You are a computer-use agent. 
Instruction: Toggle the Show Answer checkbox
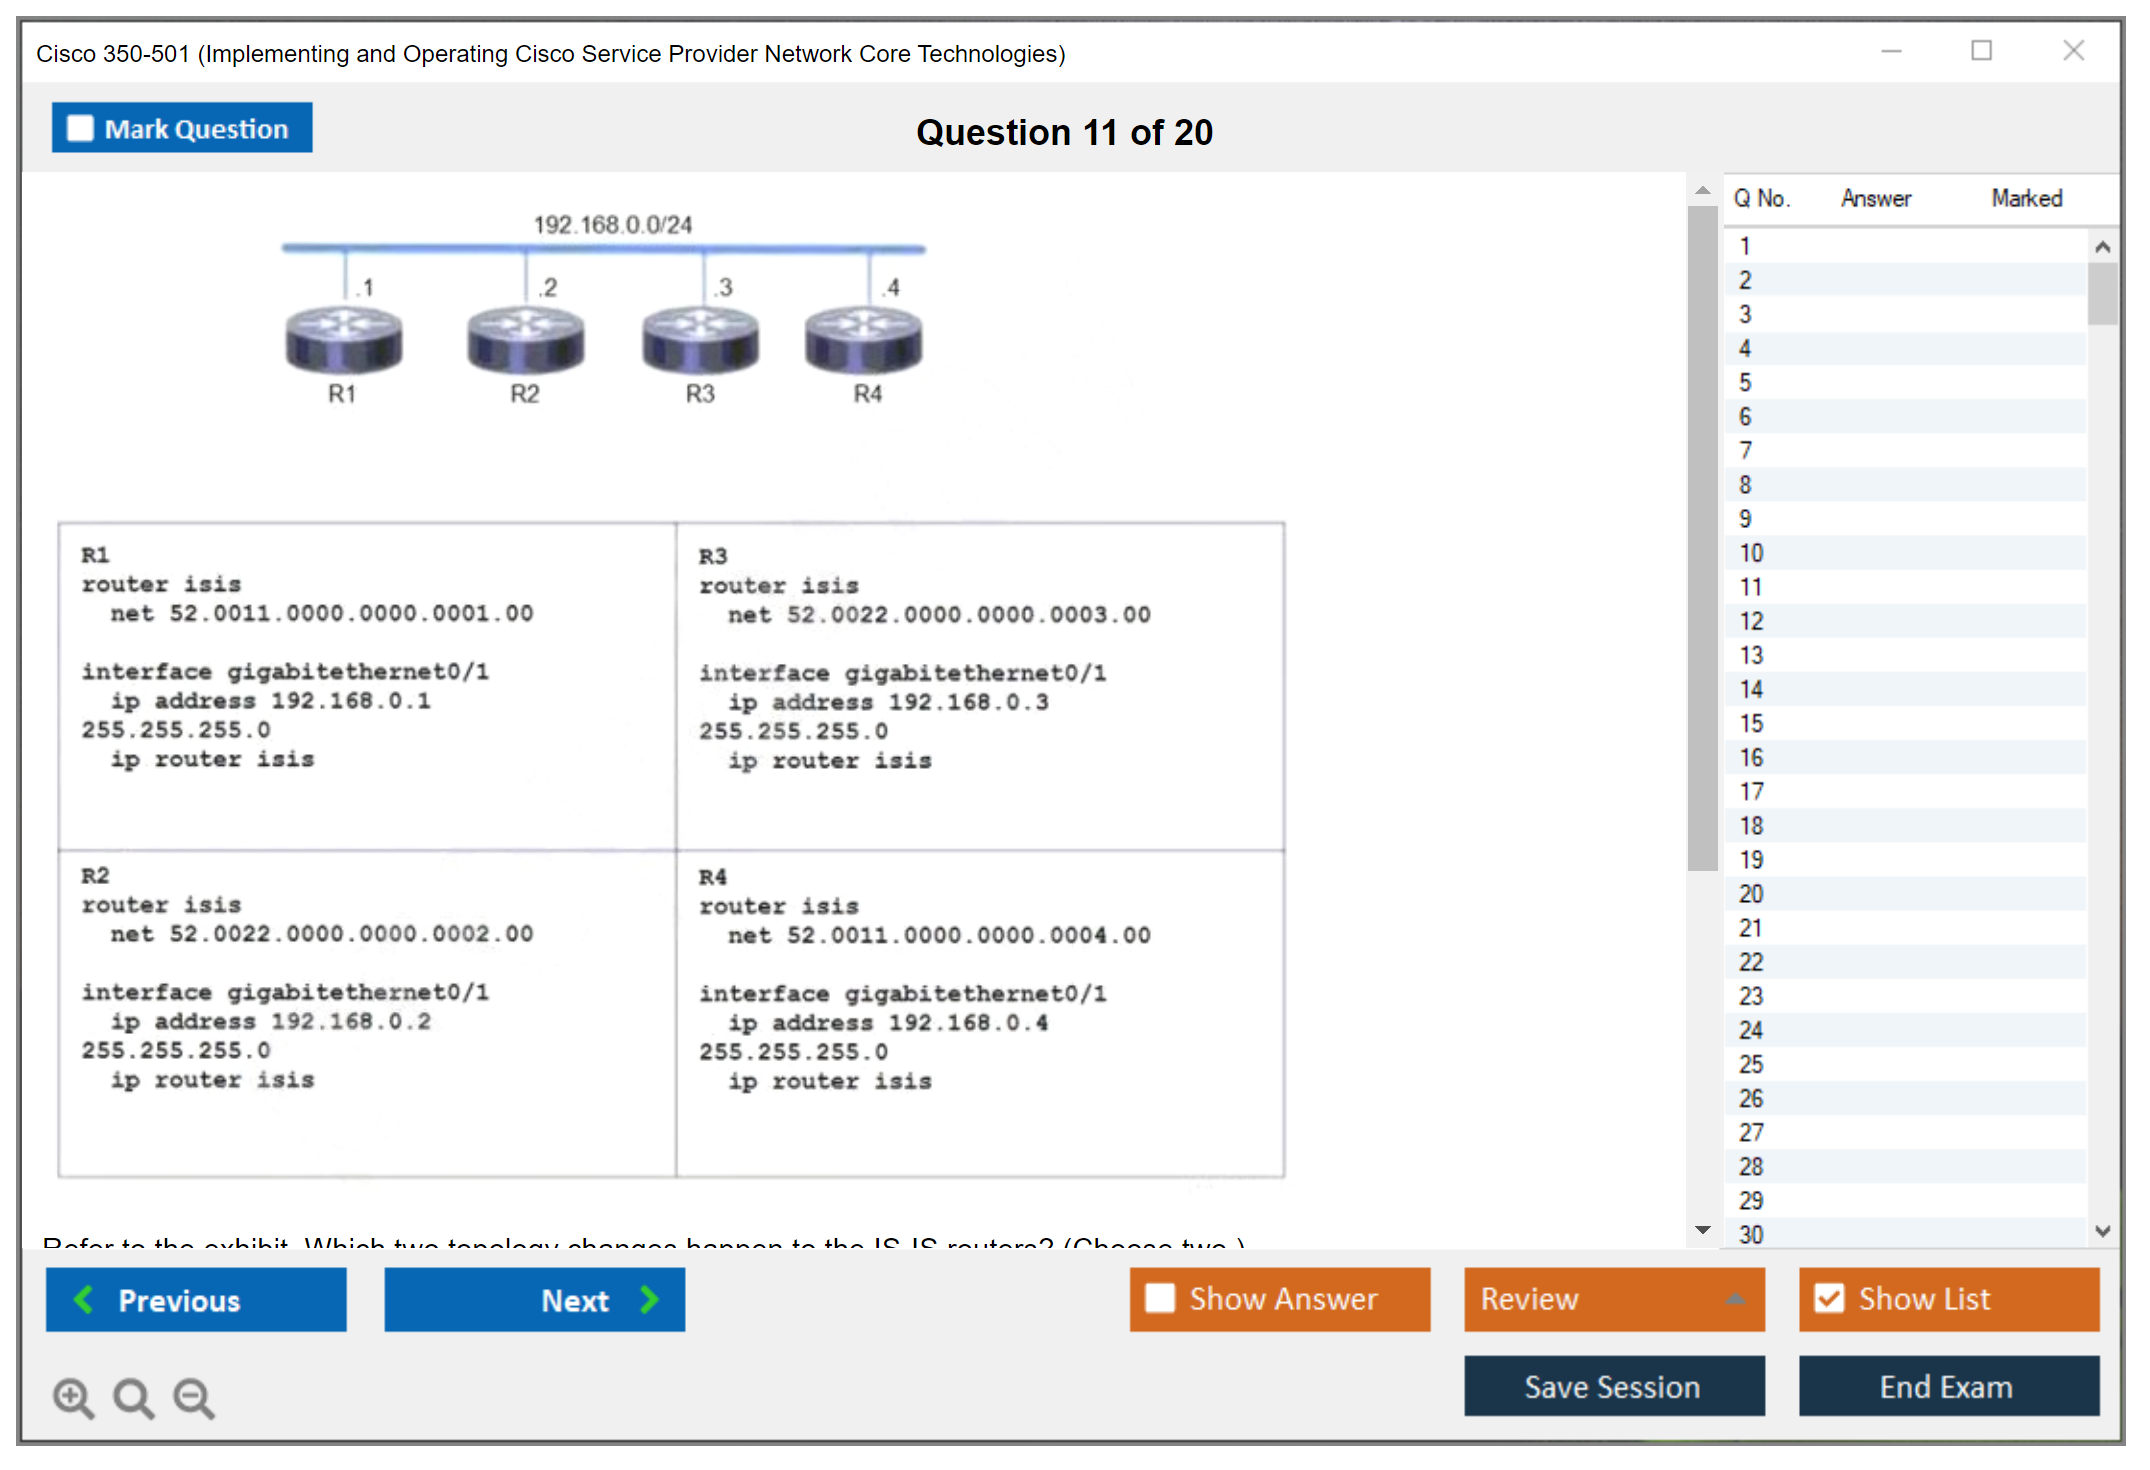1160,1298
